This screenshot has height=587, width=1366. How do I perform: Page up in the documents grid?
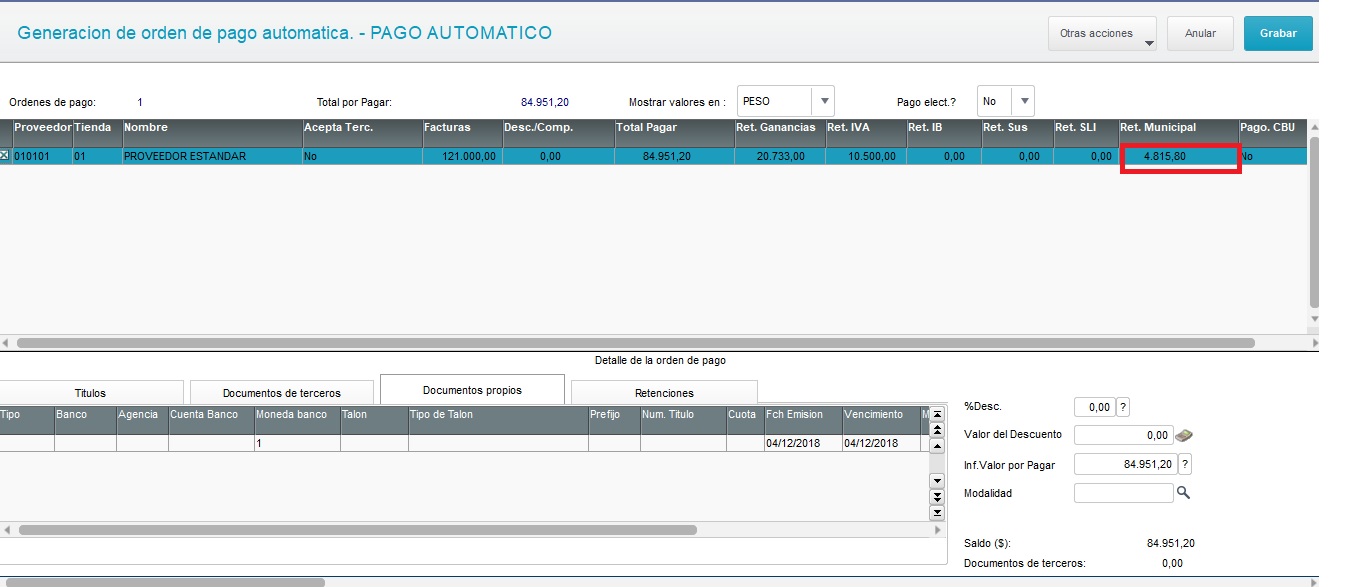click(937, 430)
